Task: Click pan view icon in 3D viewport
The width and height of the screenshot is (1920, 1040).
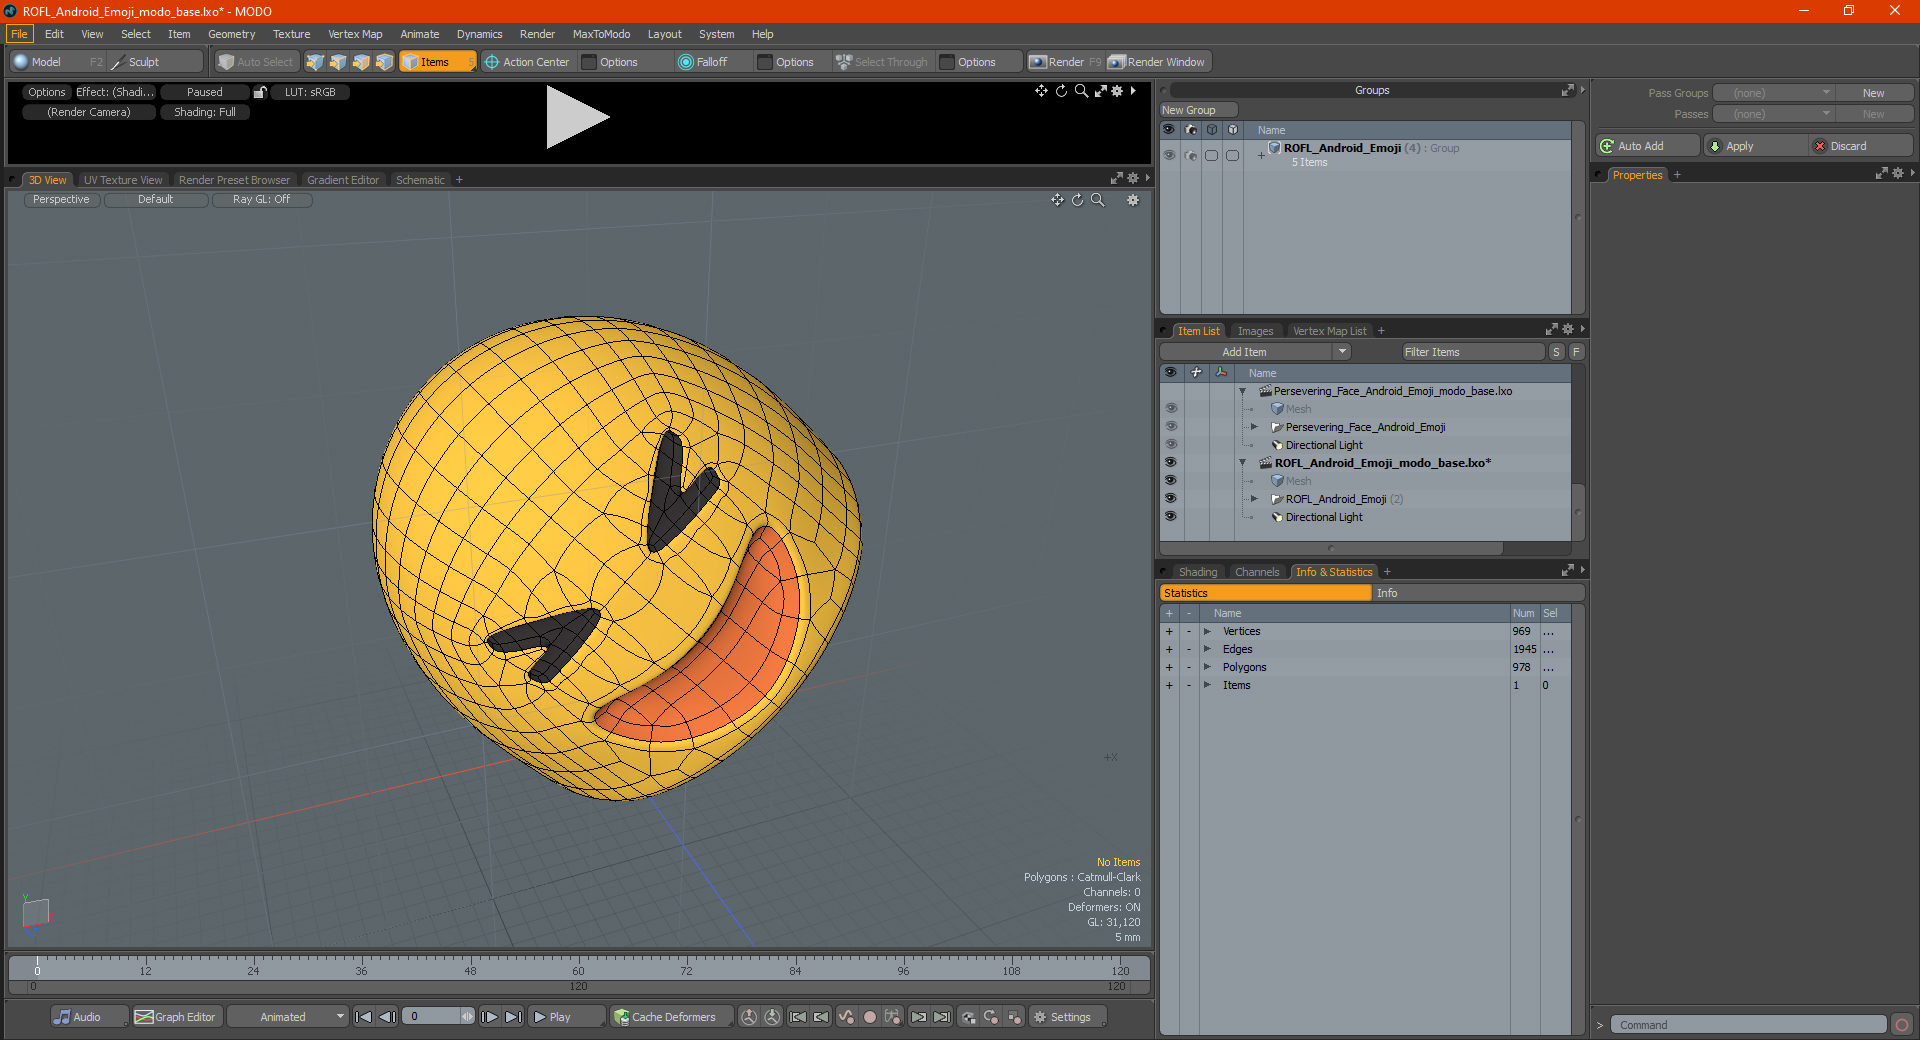Action: click(x=1057, y=200)
